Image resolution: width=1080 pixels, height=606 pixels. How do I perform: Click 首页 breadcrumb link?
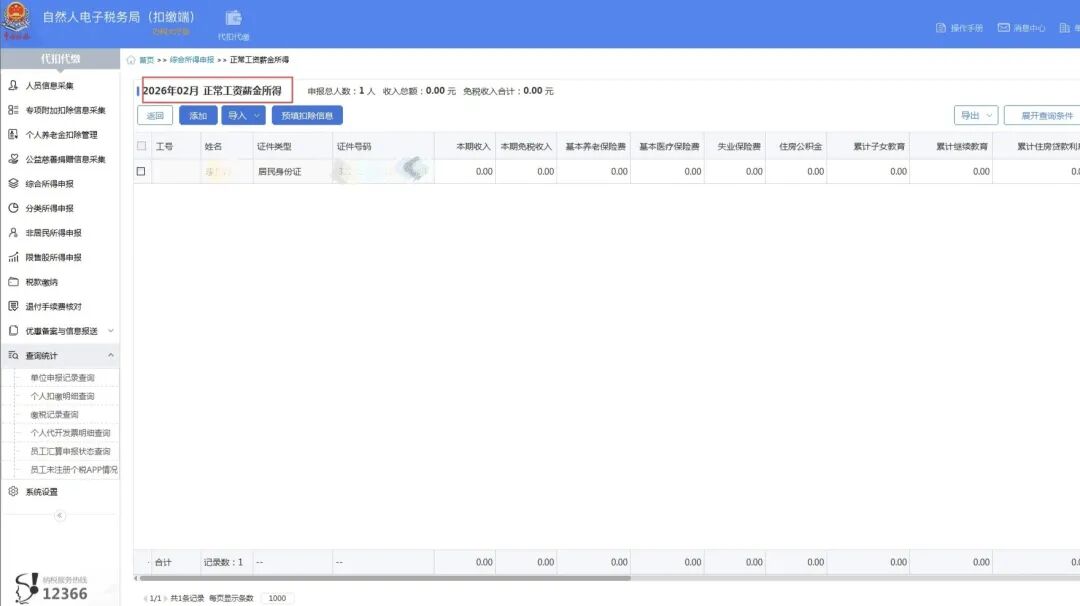[147, 60]
